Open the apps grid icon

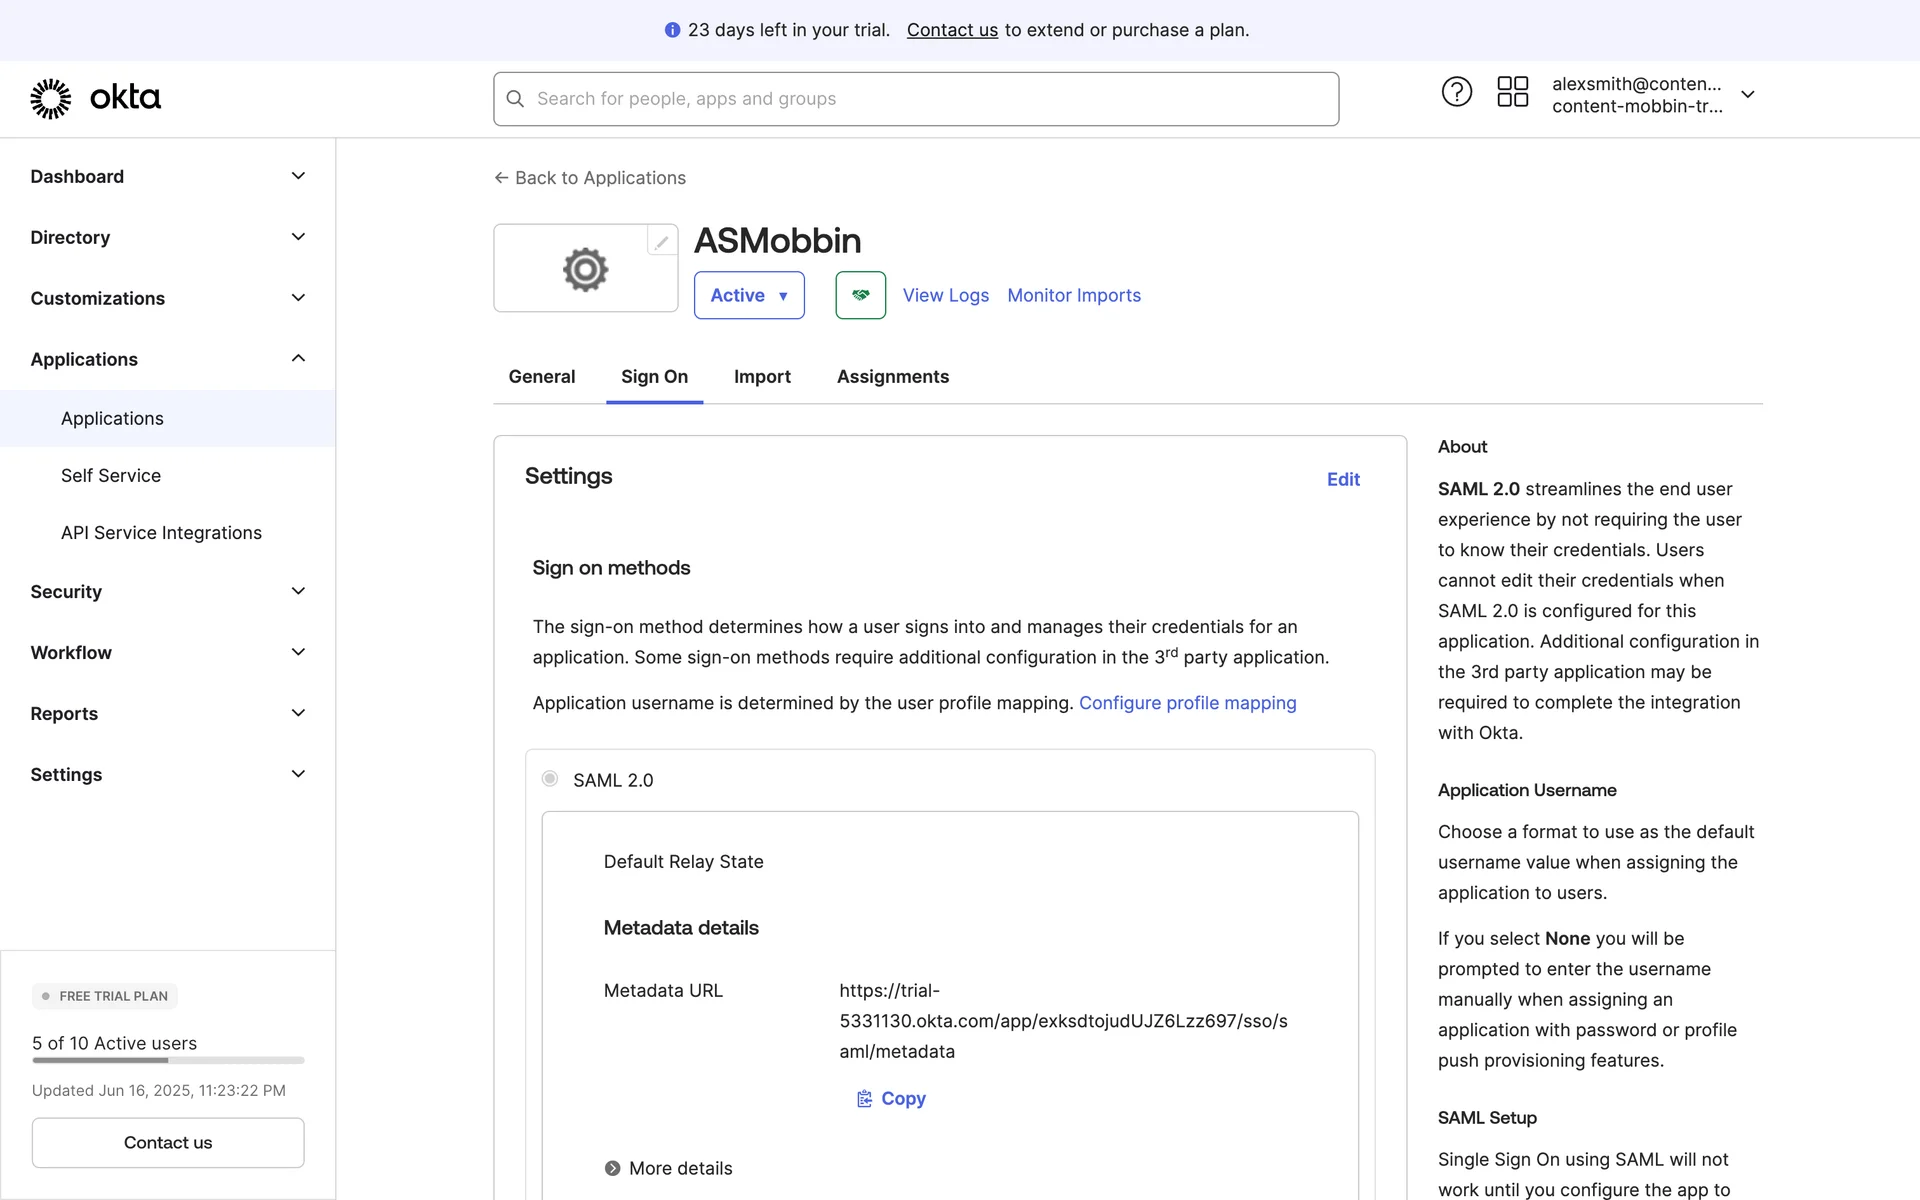pos(1512,92)
